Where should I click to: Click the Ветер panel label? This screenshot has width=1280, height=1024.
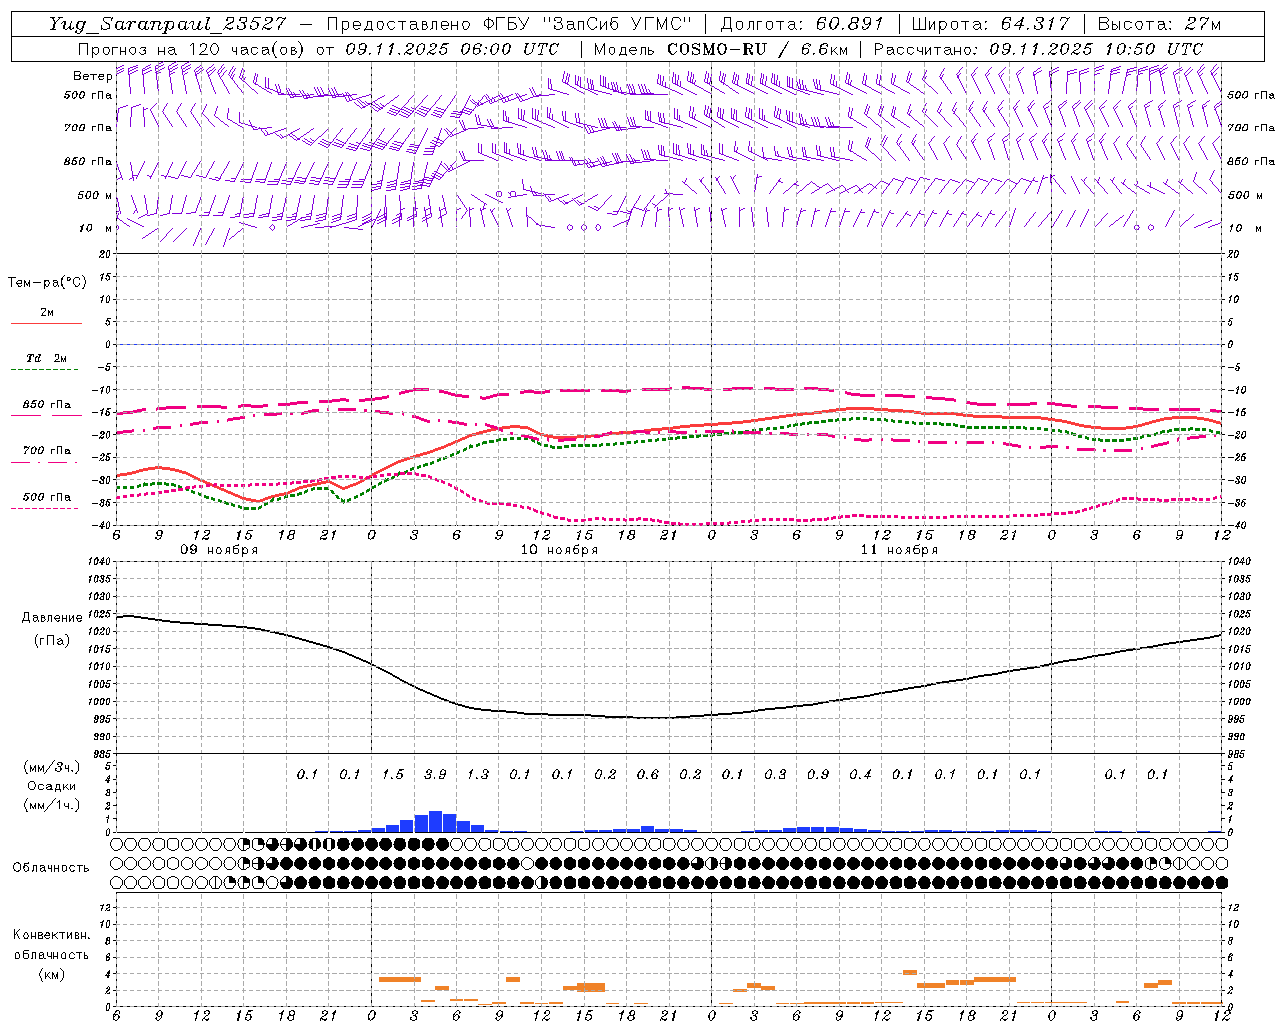92,76
